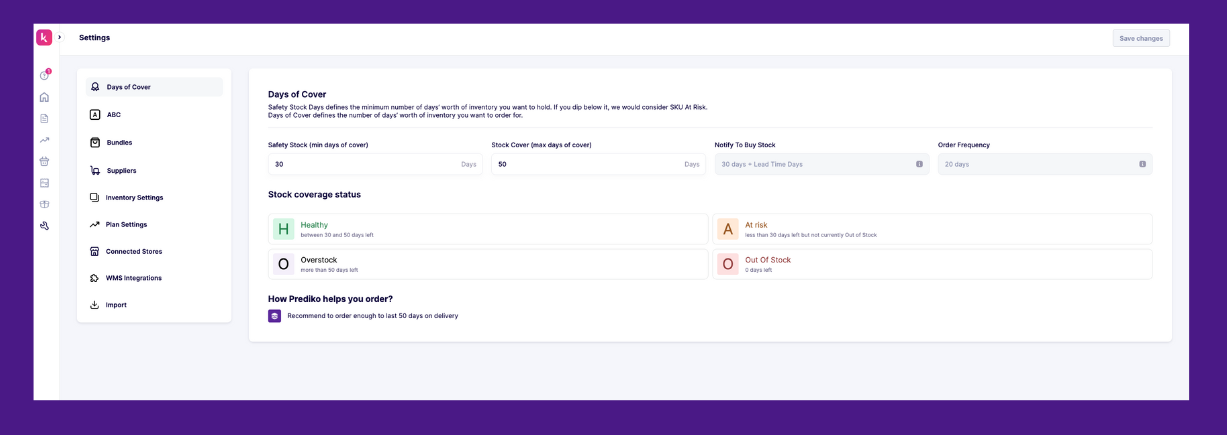Open the Inventory Settings section label
The height and width of the screenshot is (435, 1227).
click(135, 197)
